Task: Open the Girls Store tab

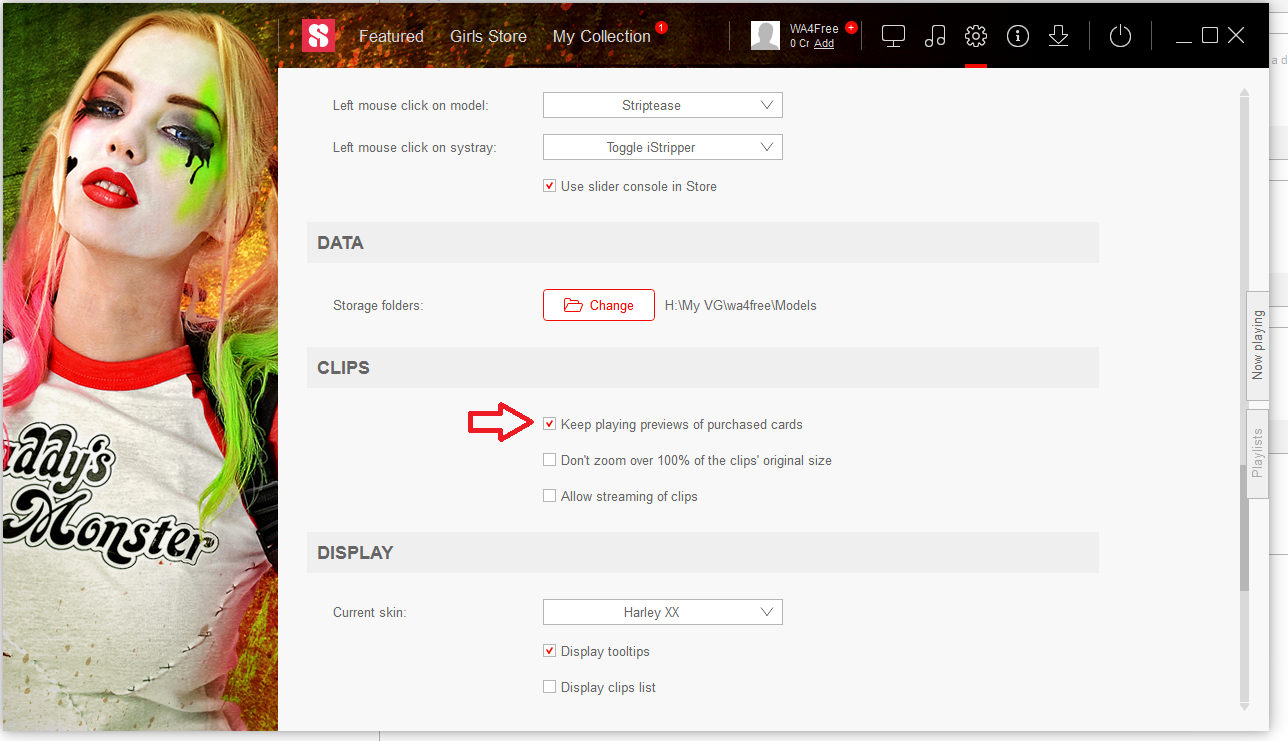Action: pyautogui.click(x=488, y=36)
